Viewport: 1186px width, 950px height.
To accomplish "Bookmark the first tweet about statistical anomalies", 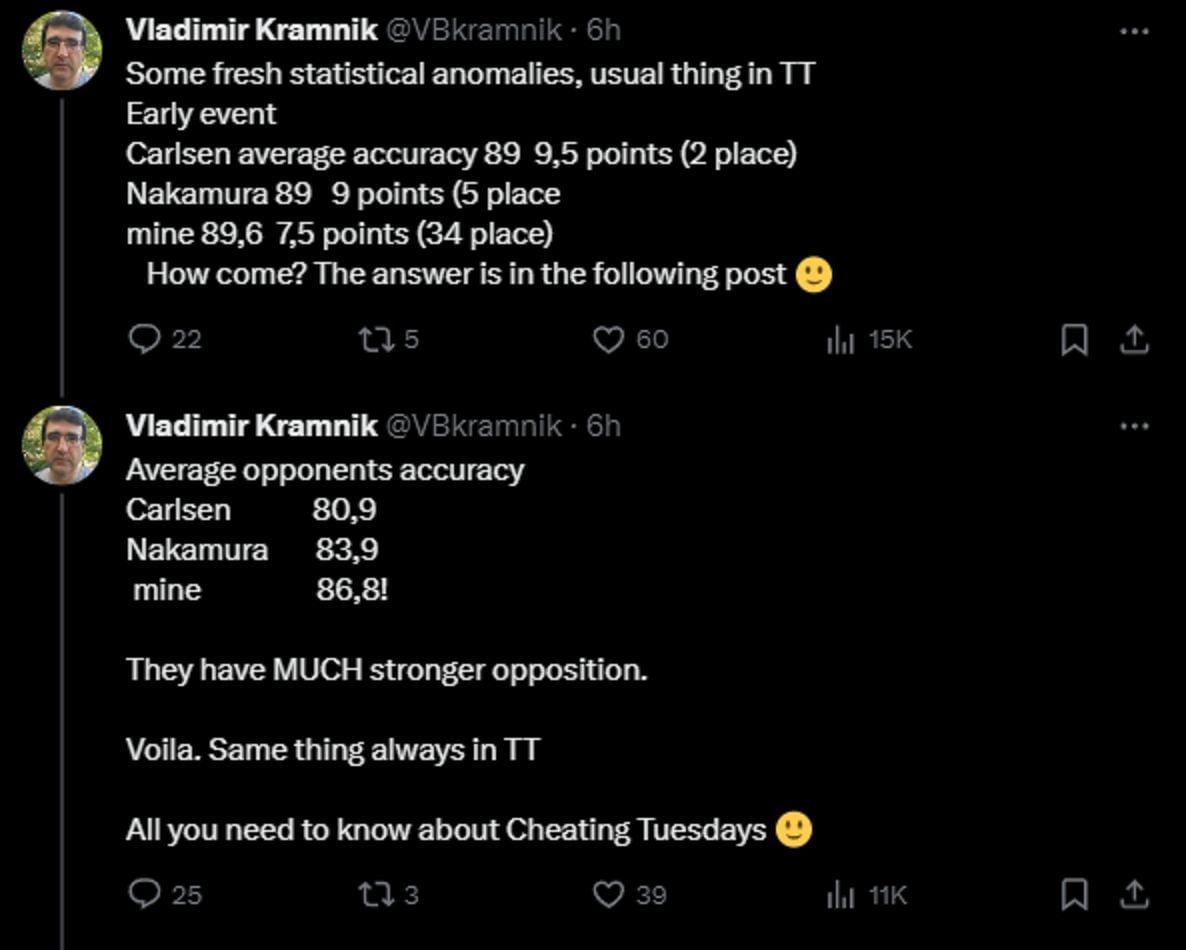I will [1074, 341].
